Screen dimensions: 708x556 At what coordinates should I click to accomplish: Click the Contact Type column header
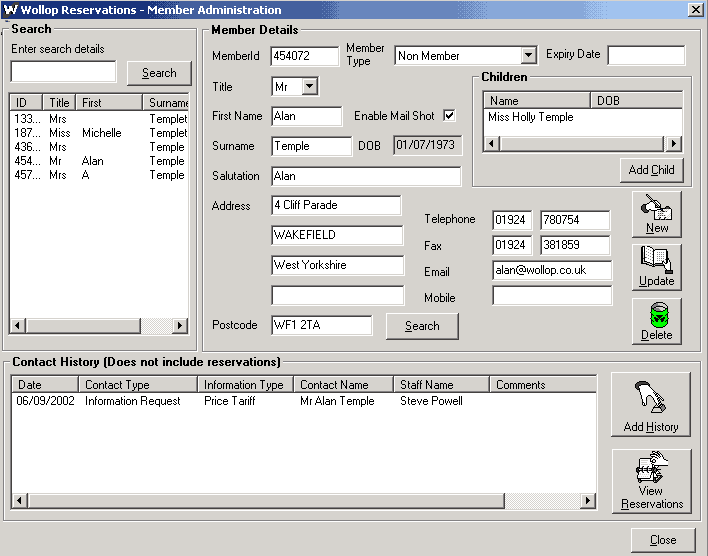[138, 384]
